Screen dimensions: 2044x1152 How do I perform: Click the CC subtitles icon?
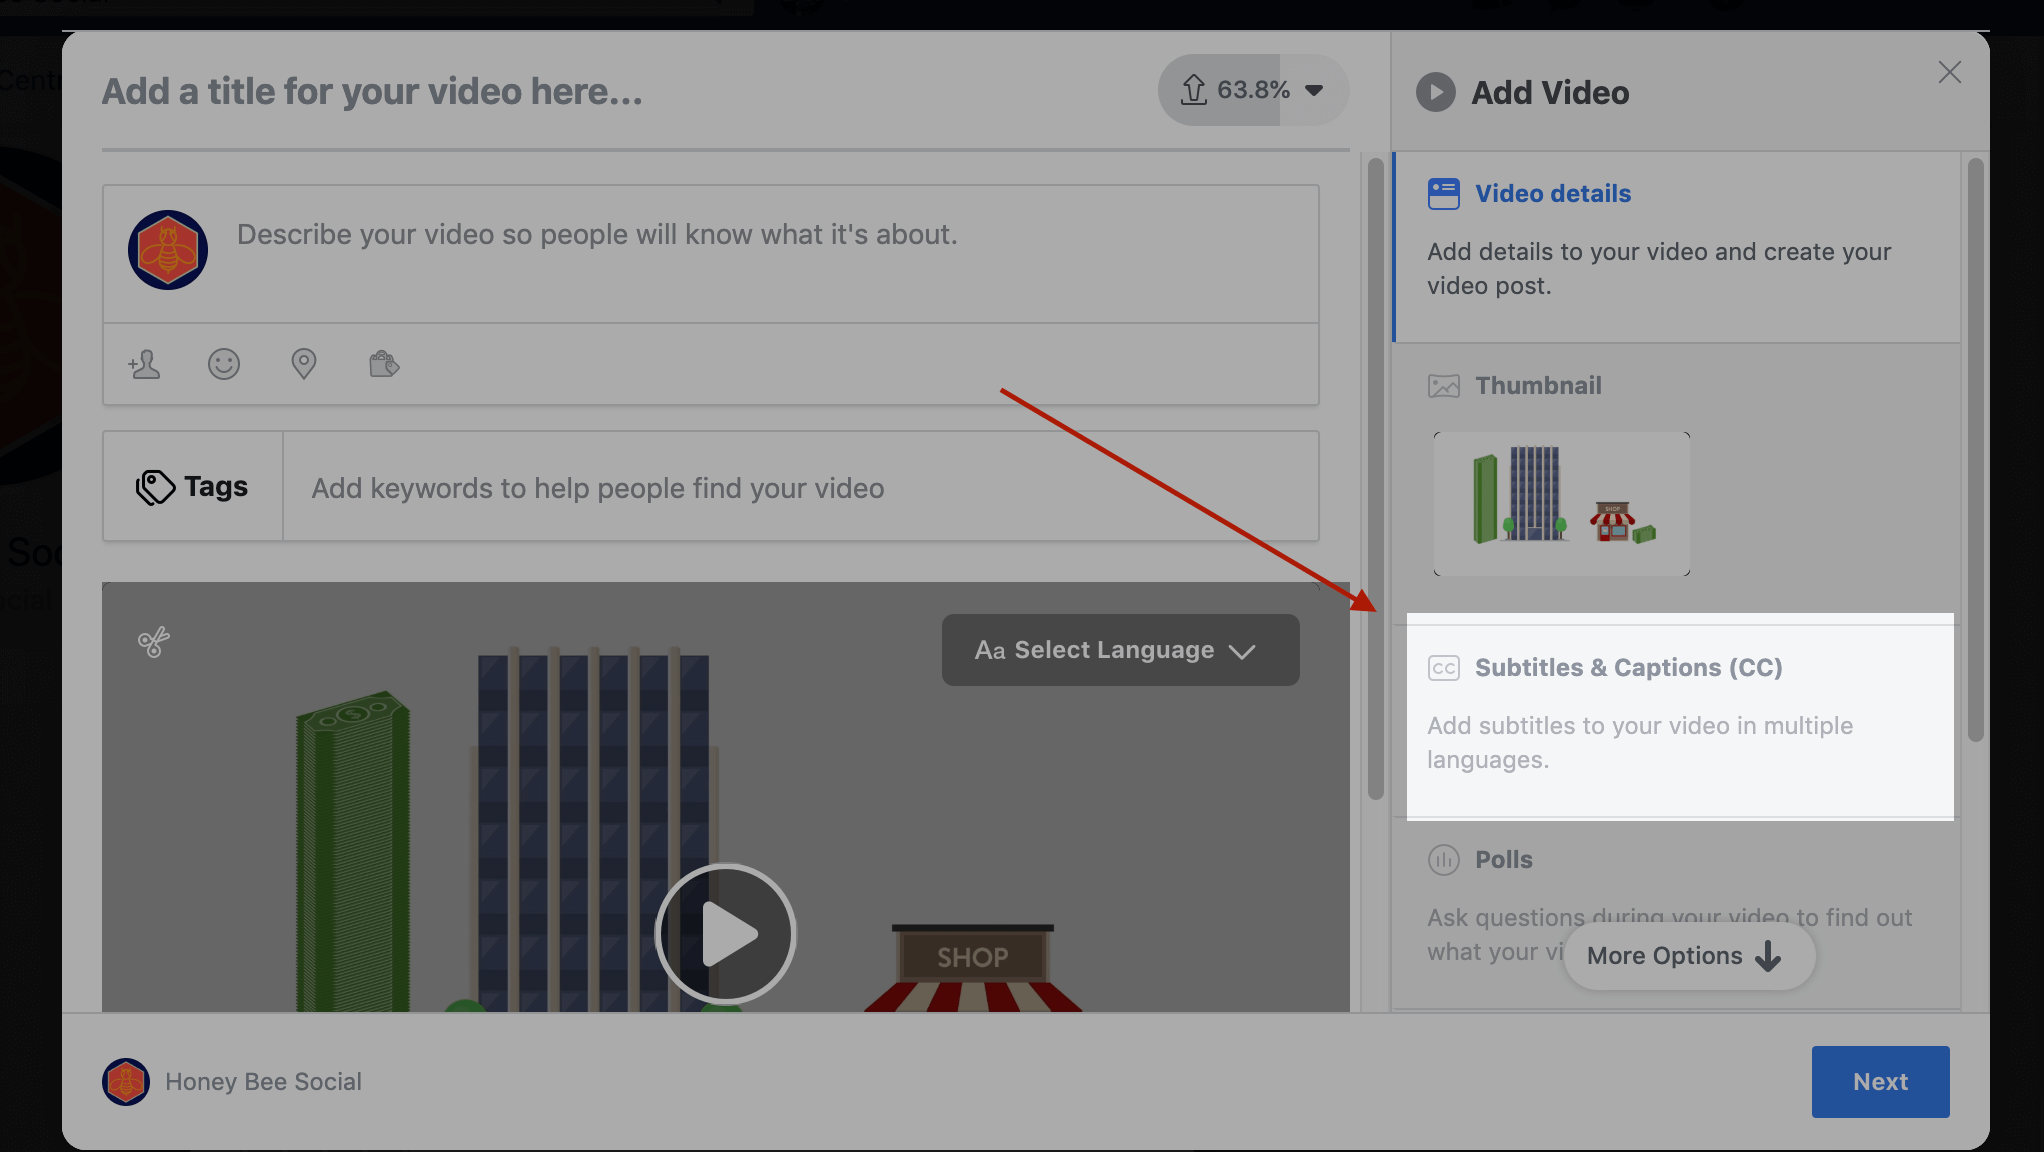click(x=1444, y=668)
